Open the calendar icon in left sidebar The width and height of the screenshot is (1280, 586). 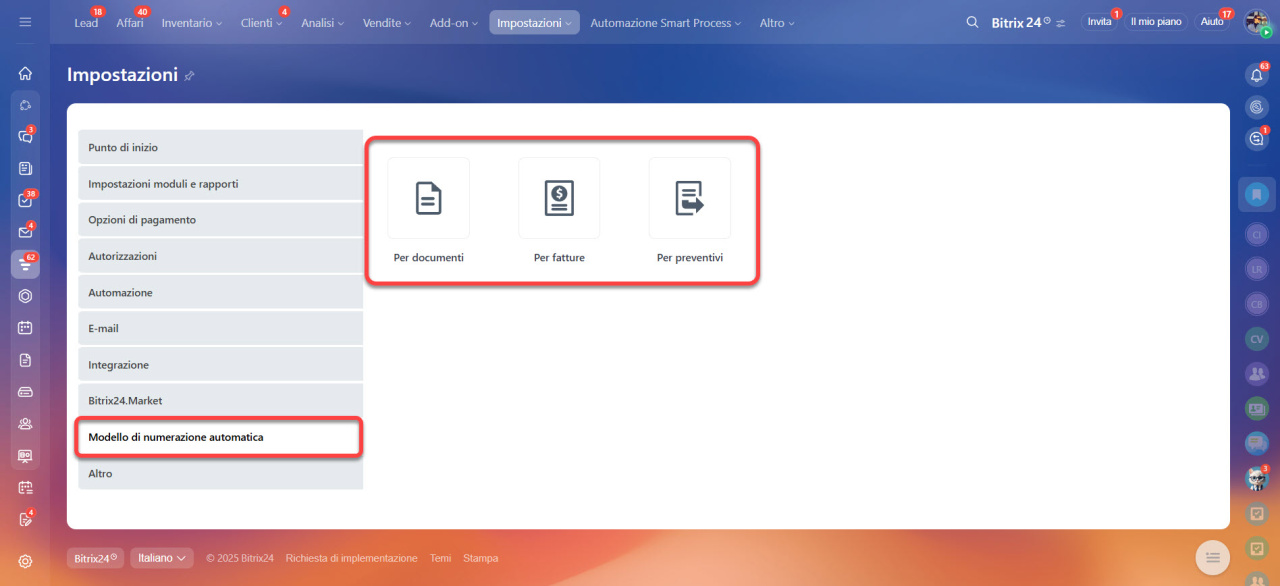(x=25, y=327)
